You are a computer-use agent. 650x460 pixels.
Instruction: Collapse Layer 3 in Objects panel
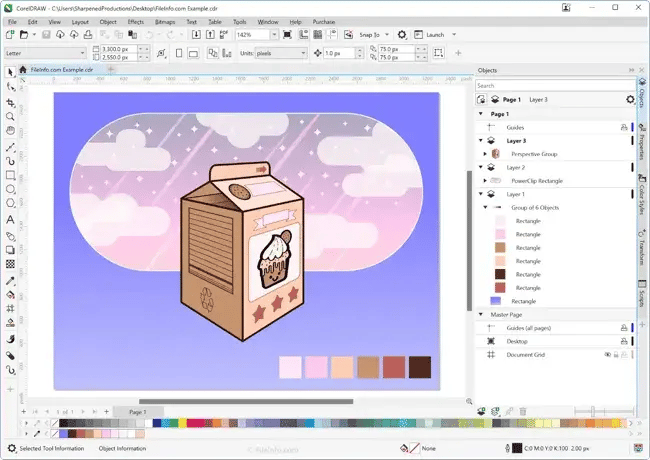(480, 141)
